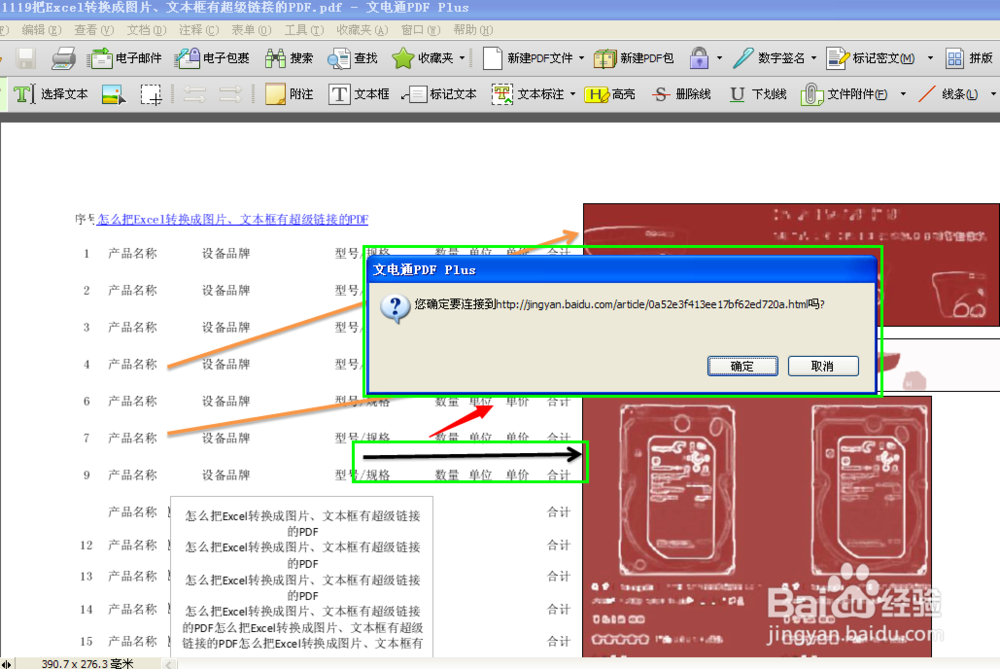Click 取消 to cancel the dialog

point(823,366)
